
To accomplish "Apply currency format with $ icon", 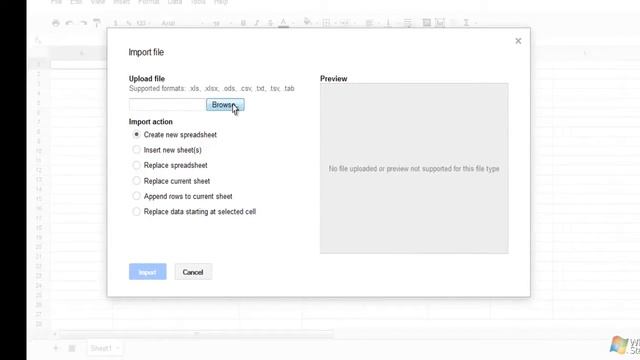I will pos(116,23).
